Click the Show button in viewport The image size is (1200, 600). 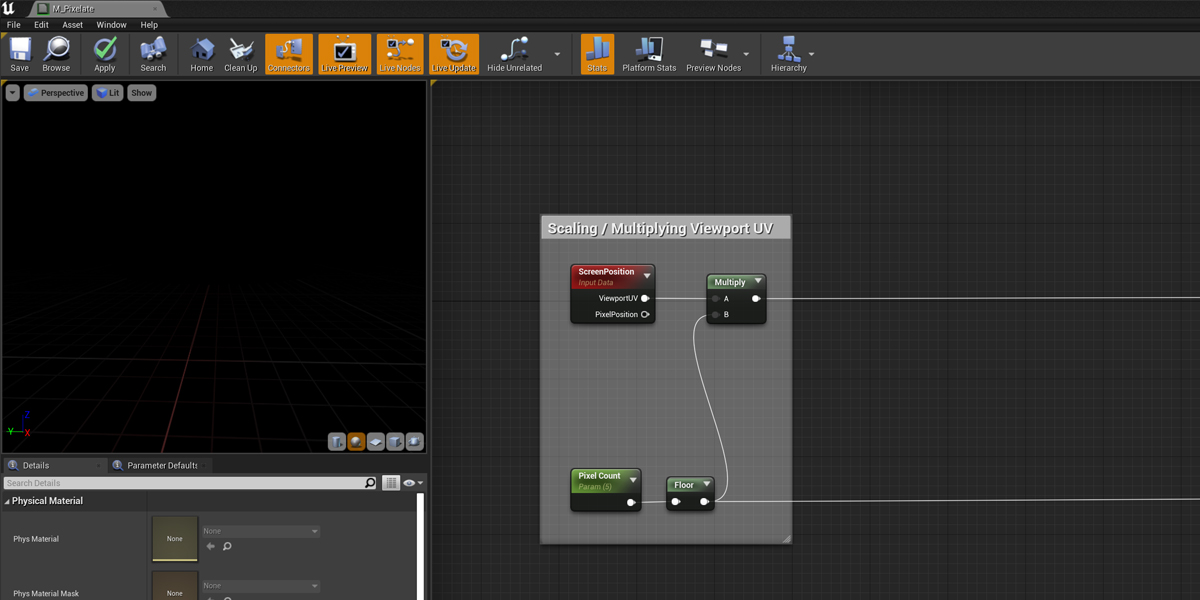(142, 93)
